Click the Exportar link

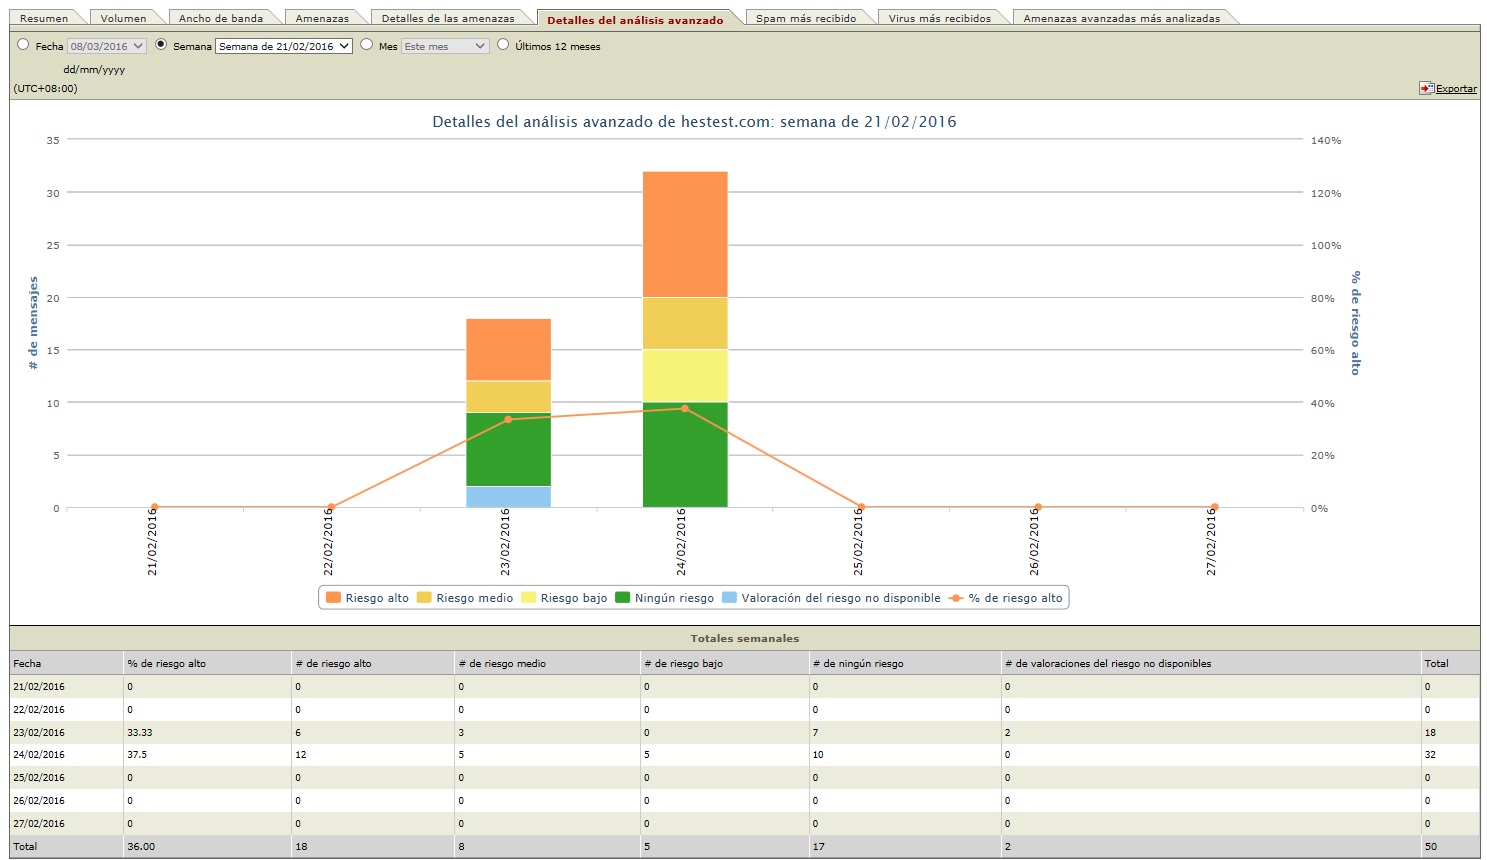click(1456, 88)
